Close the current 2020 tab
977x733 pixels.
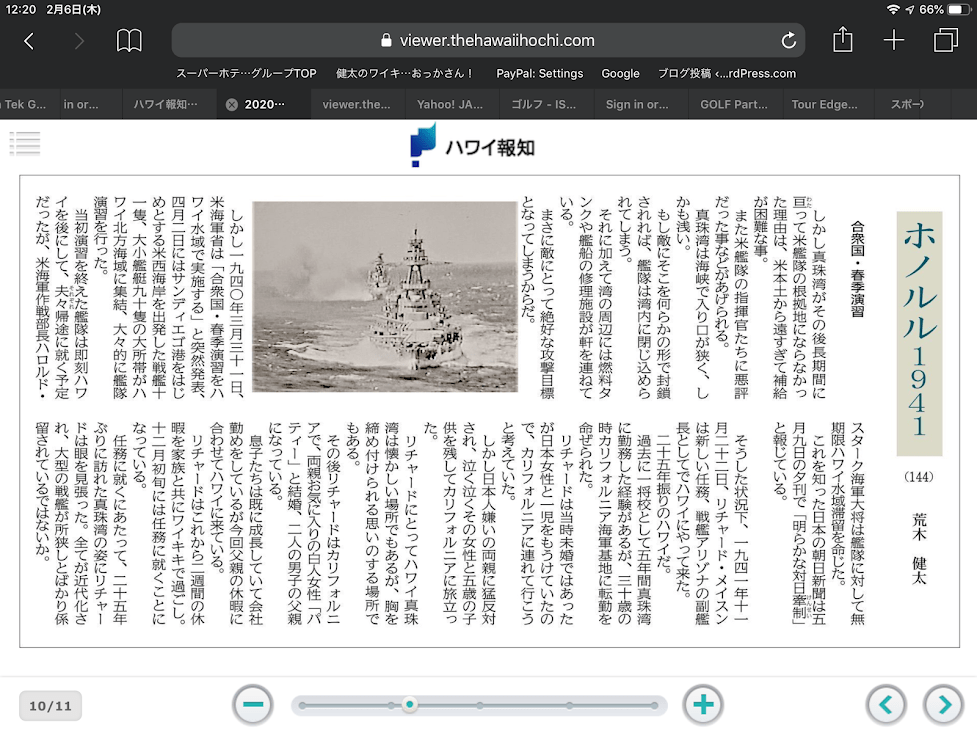click(232, 104)
